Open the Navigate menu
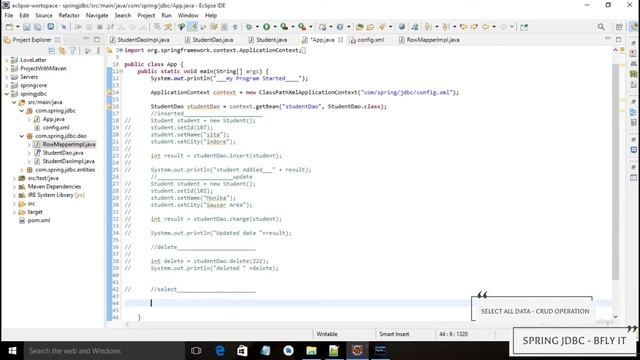Viewport: 640px width, 360px height. [97, 15]
